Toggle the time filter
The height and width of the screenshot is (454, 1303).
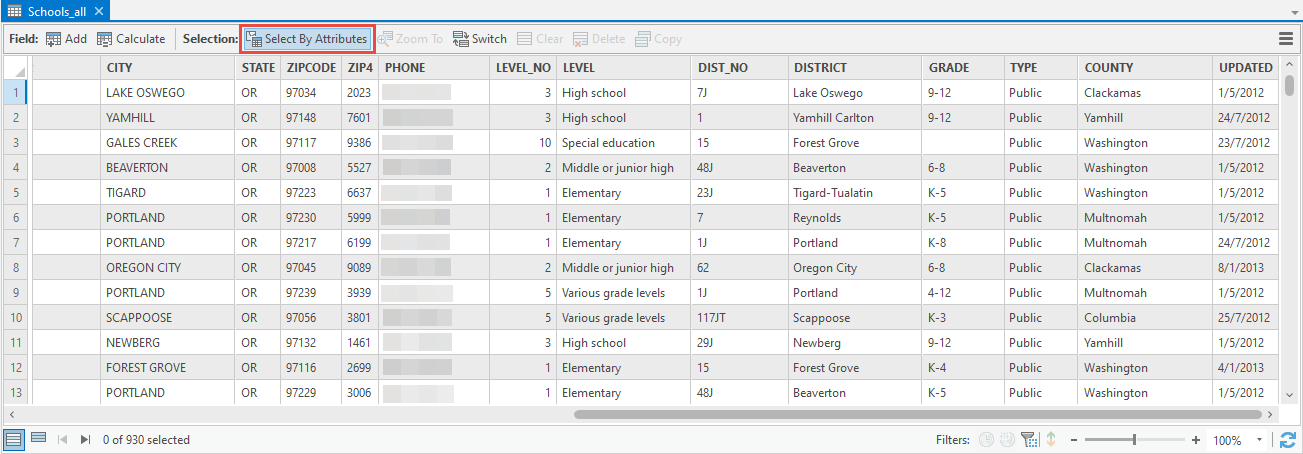click(986, 440)
